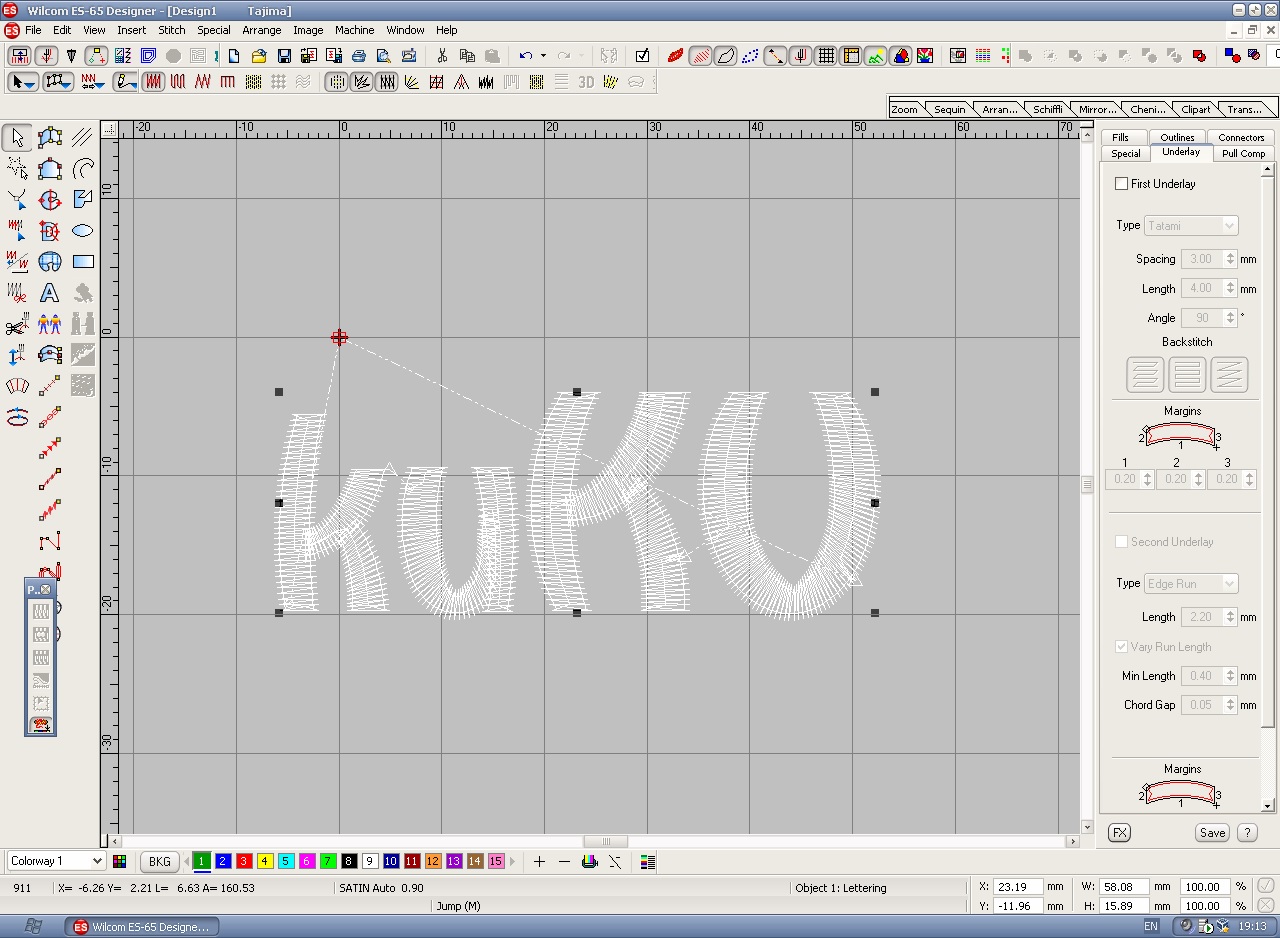This screenshot has width=1280, height=938.
Task: Select the Rectangle shape tool
Action: tap(83, 262)
